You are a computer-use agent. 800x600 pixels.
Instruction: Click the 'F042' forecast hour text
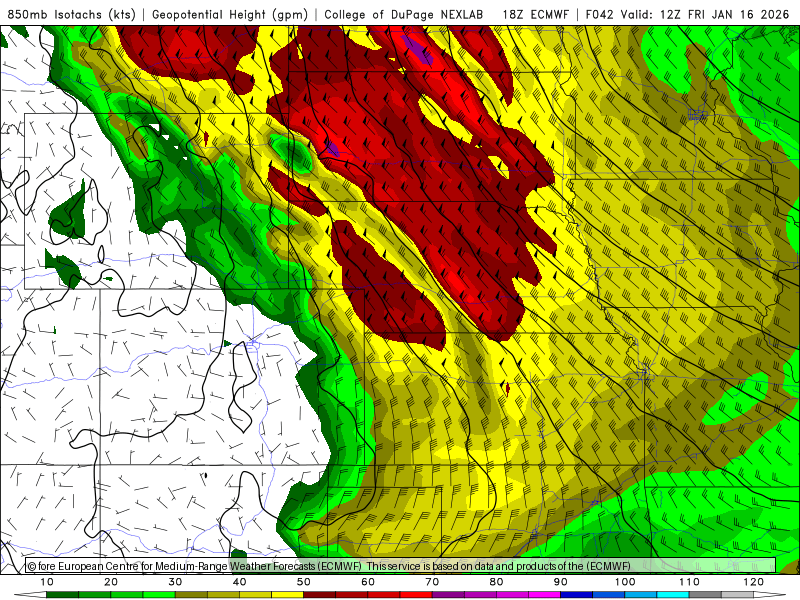(599, 15)
